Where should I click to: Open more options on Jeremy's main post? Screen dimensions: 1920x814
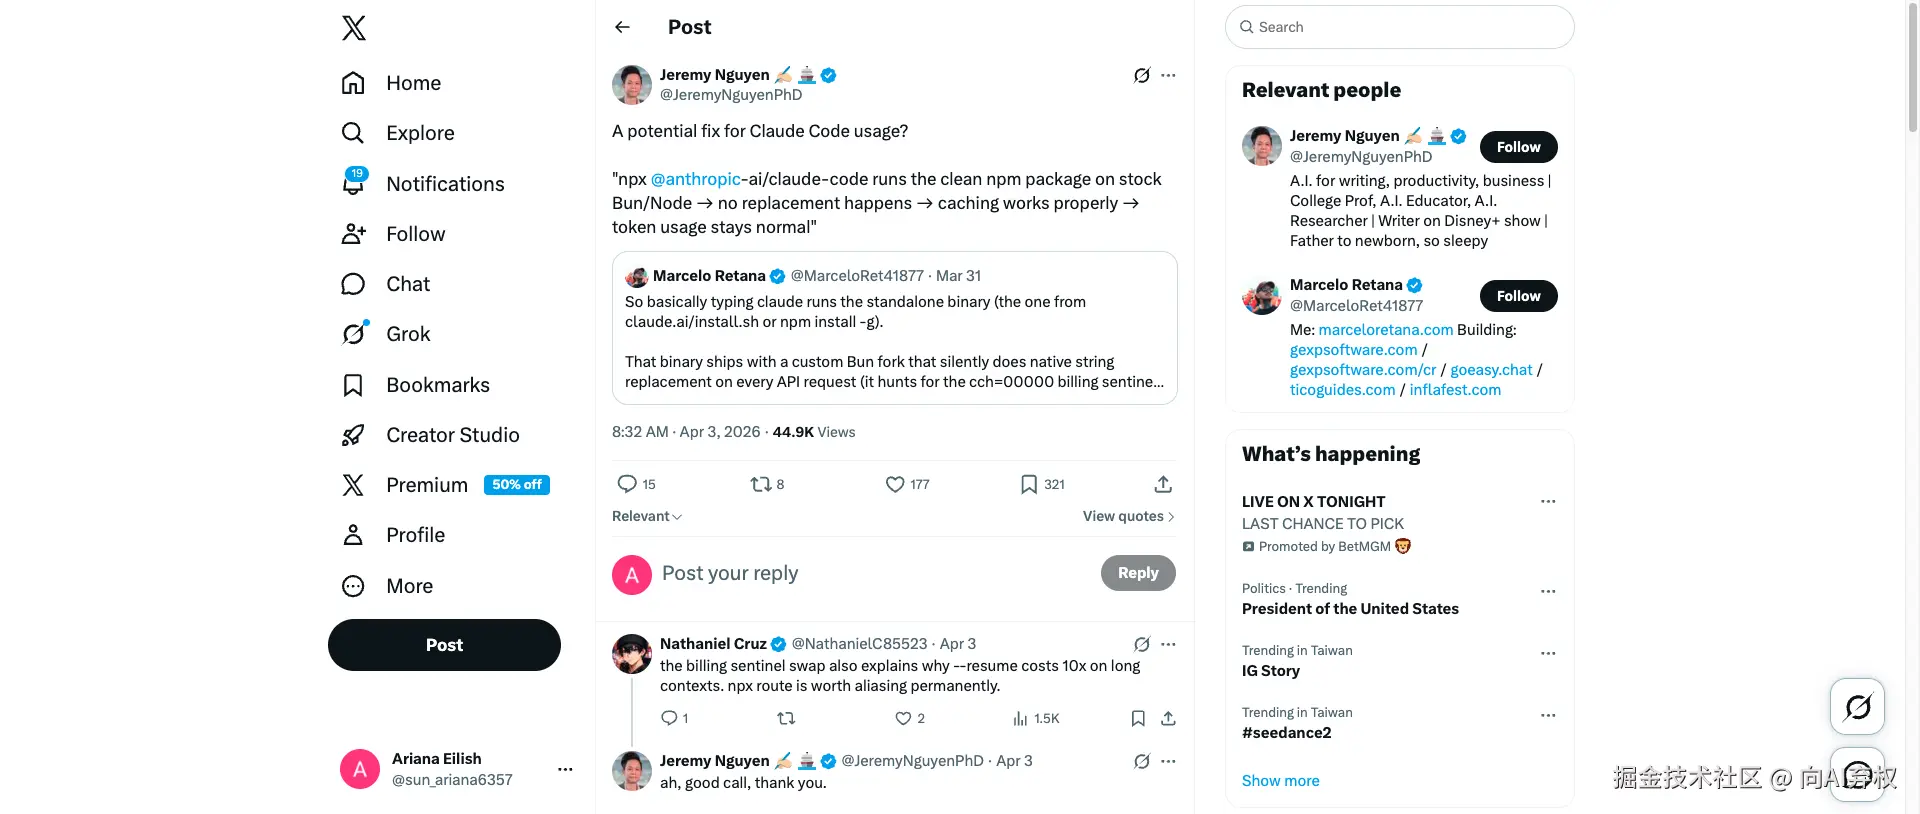click(x=1168, y=76)
